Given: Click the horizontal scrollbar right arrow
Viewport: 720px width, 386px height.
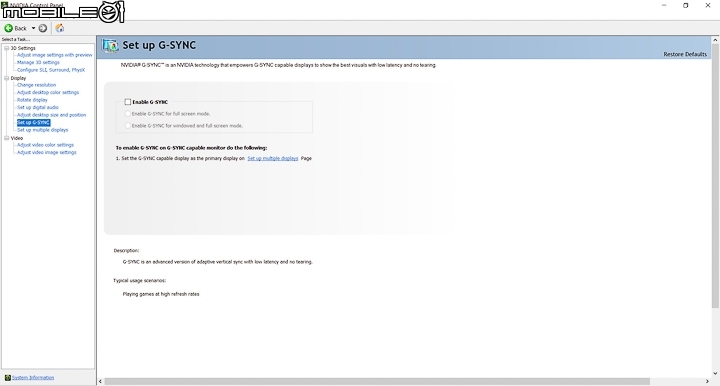Looking at the screenshot, I should pyautogui.click(x=707, y=381).
